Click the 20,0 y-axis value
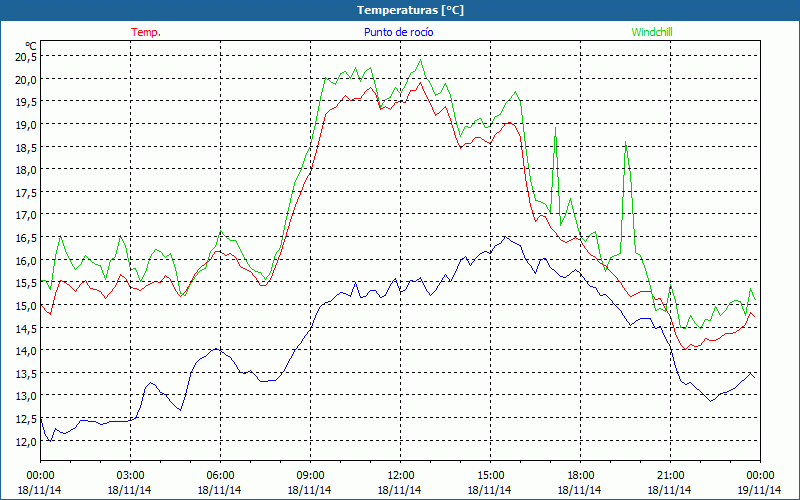 click(26, 79)
